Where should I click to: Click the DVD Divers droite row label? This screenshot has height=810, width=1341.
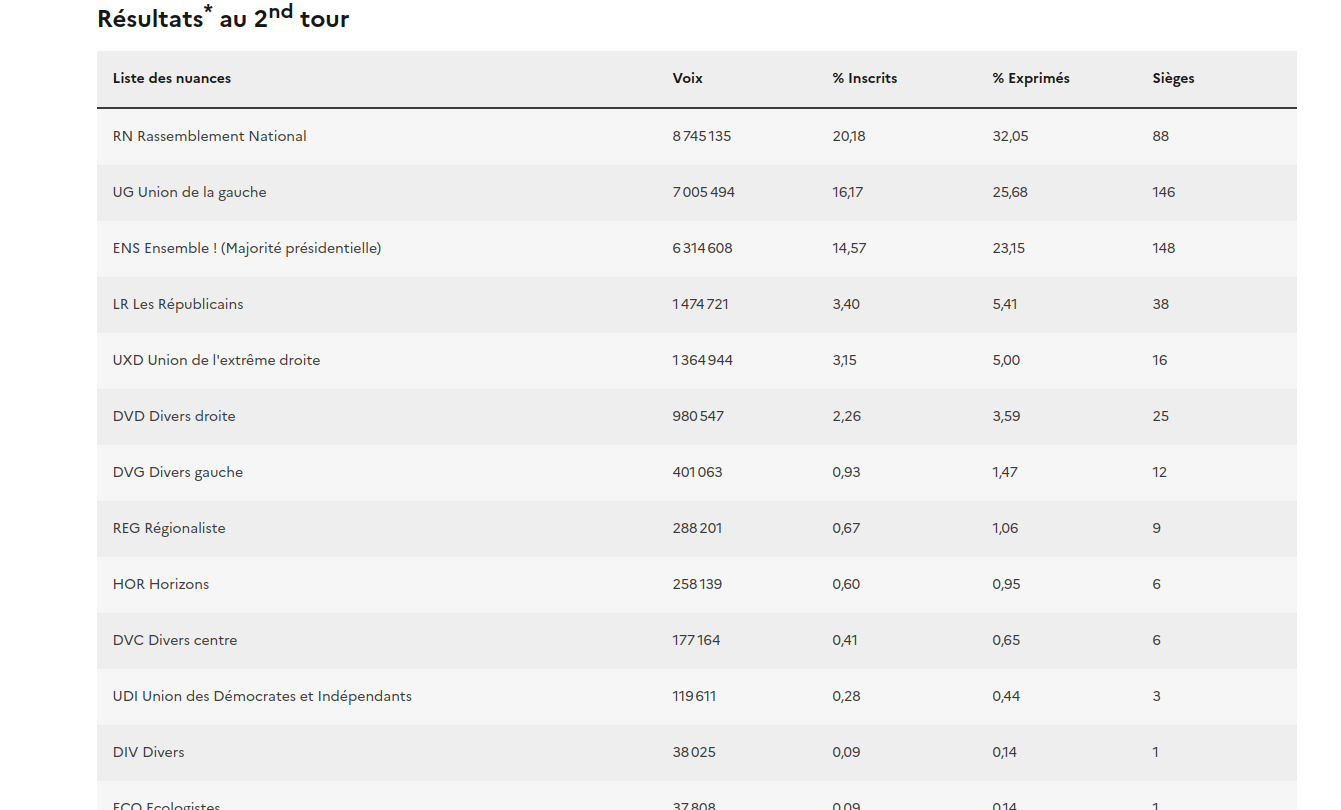pos(174,416)
